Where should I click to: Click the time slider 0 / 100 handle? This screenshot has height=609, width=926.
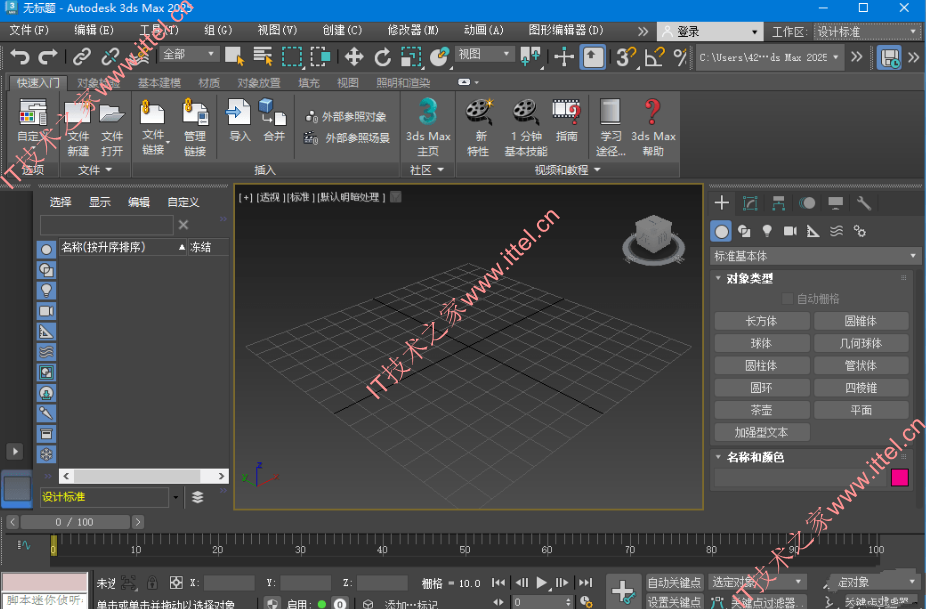(75, 522)
